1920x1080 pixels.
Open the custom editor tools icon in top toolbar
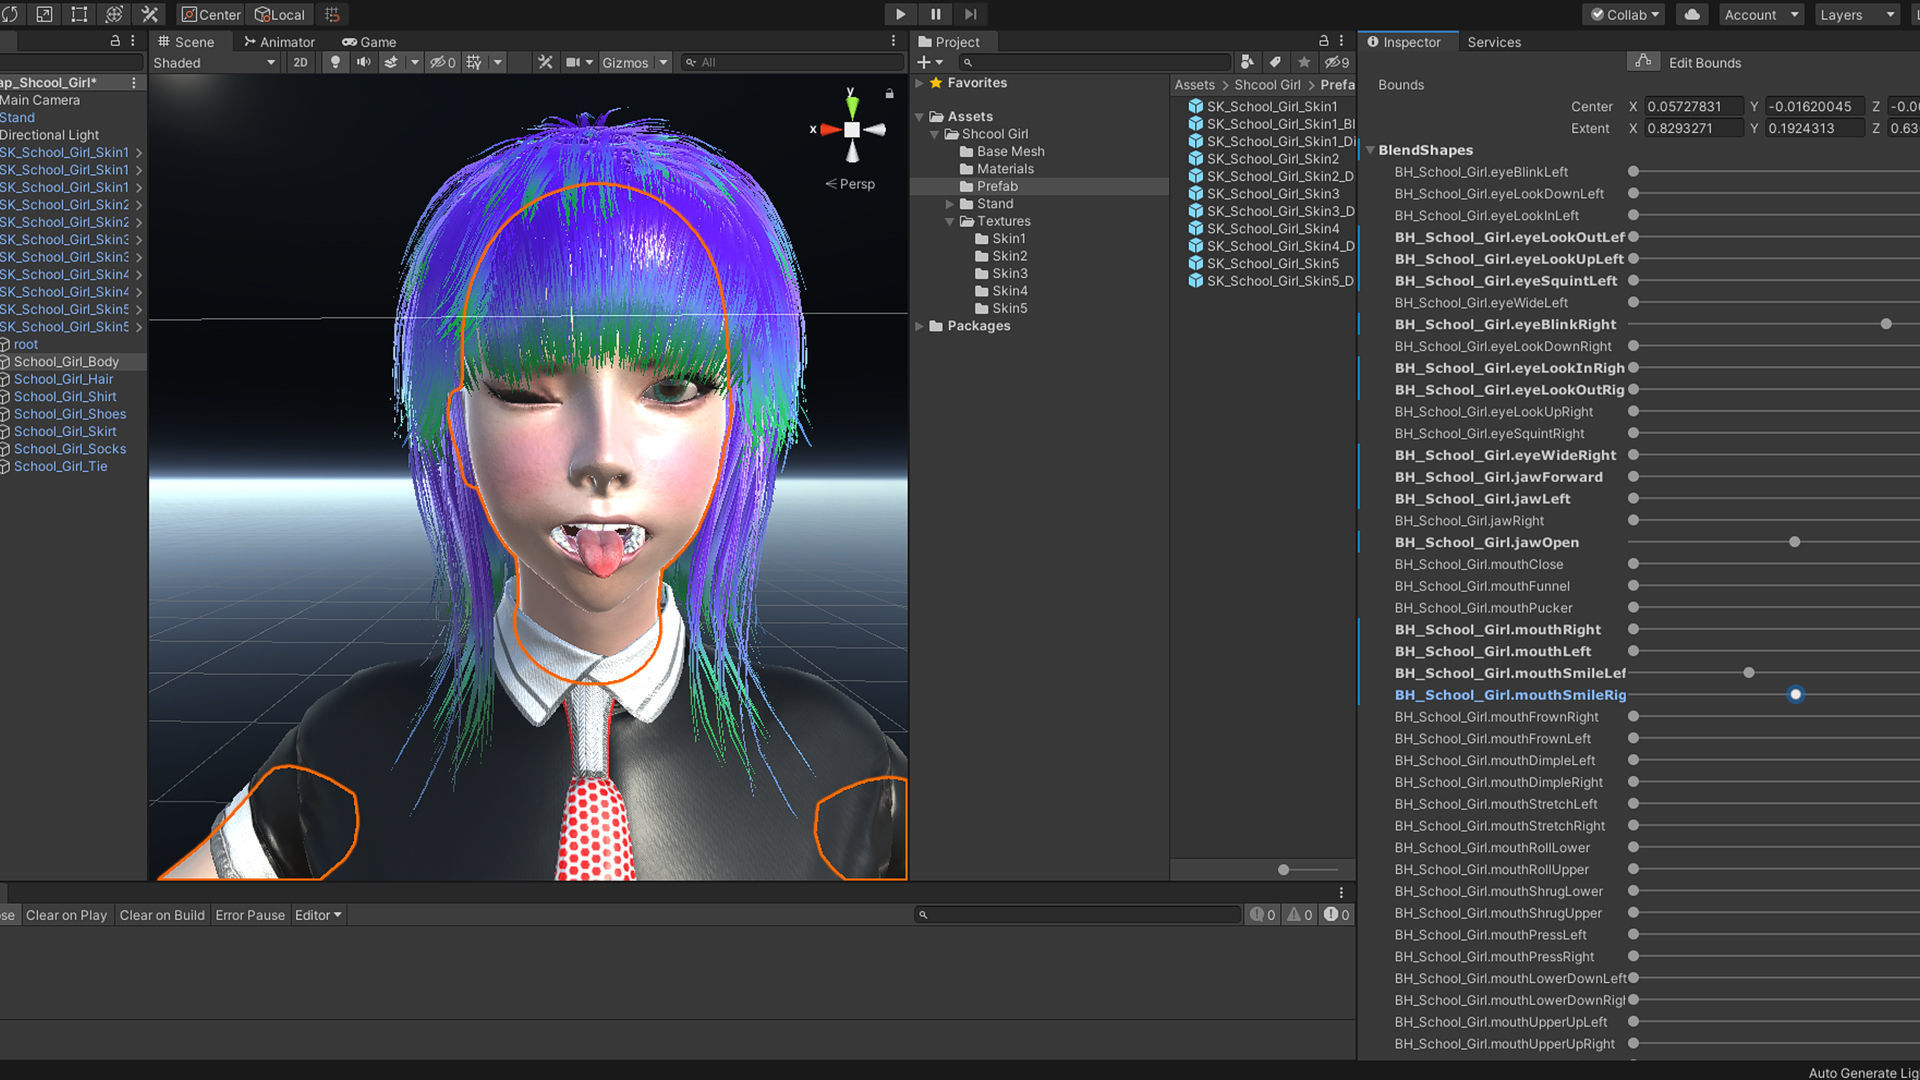[149, 14]
